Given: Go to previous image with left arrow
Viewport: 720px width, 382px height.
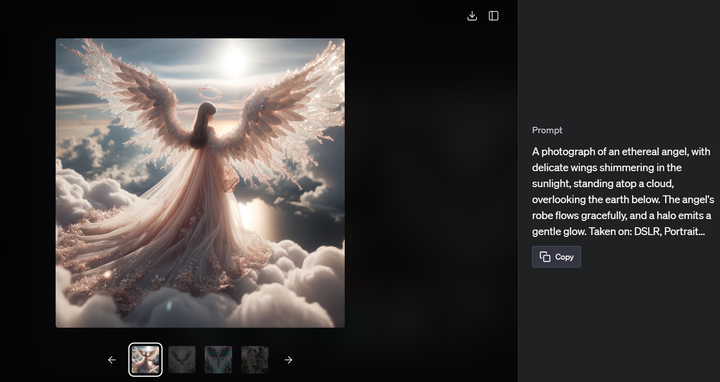Looking at the screenshot, I should pyautogui.click(x=112, y=360).
